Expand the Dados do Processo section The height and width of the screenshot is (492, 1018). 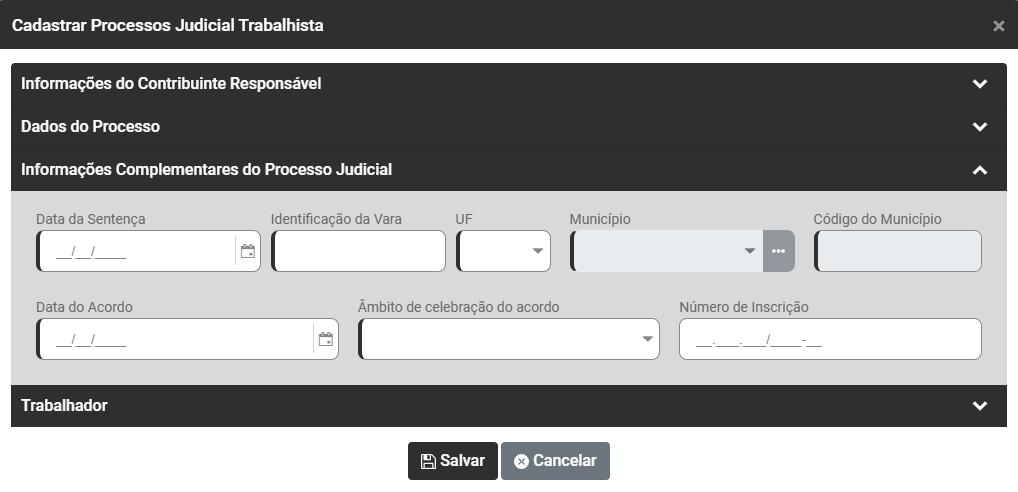click(979, 127)
